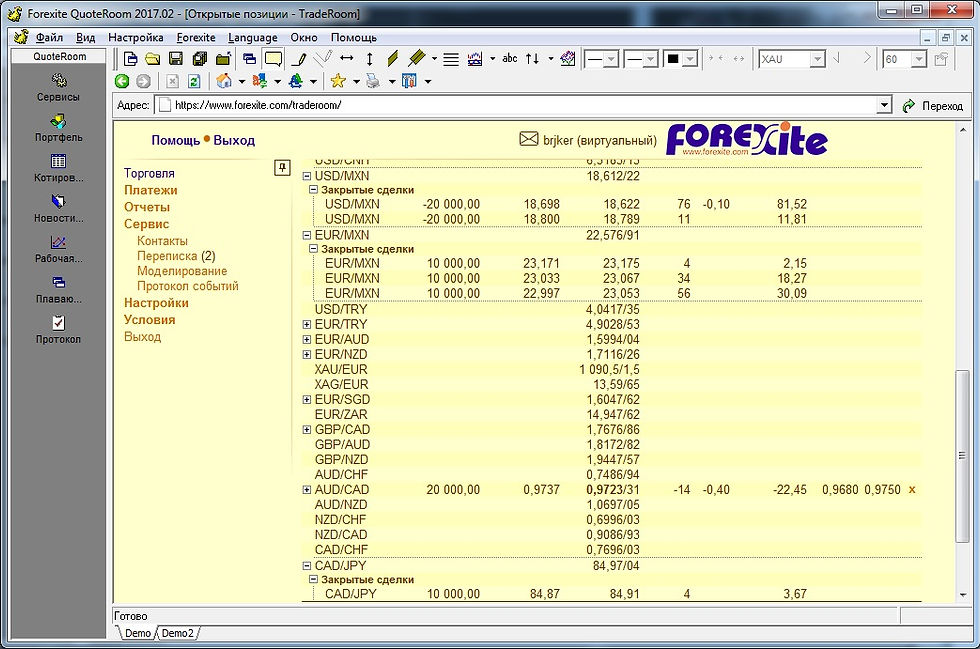This screenshot has height=649, width=980.
Task: Open the 60 timeframe dropdown
Action: [x=918, y=59]
